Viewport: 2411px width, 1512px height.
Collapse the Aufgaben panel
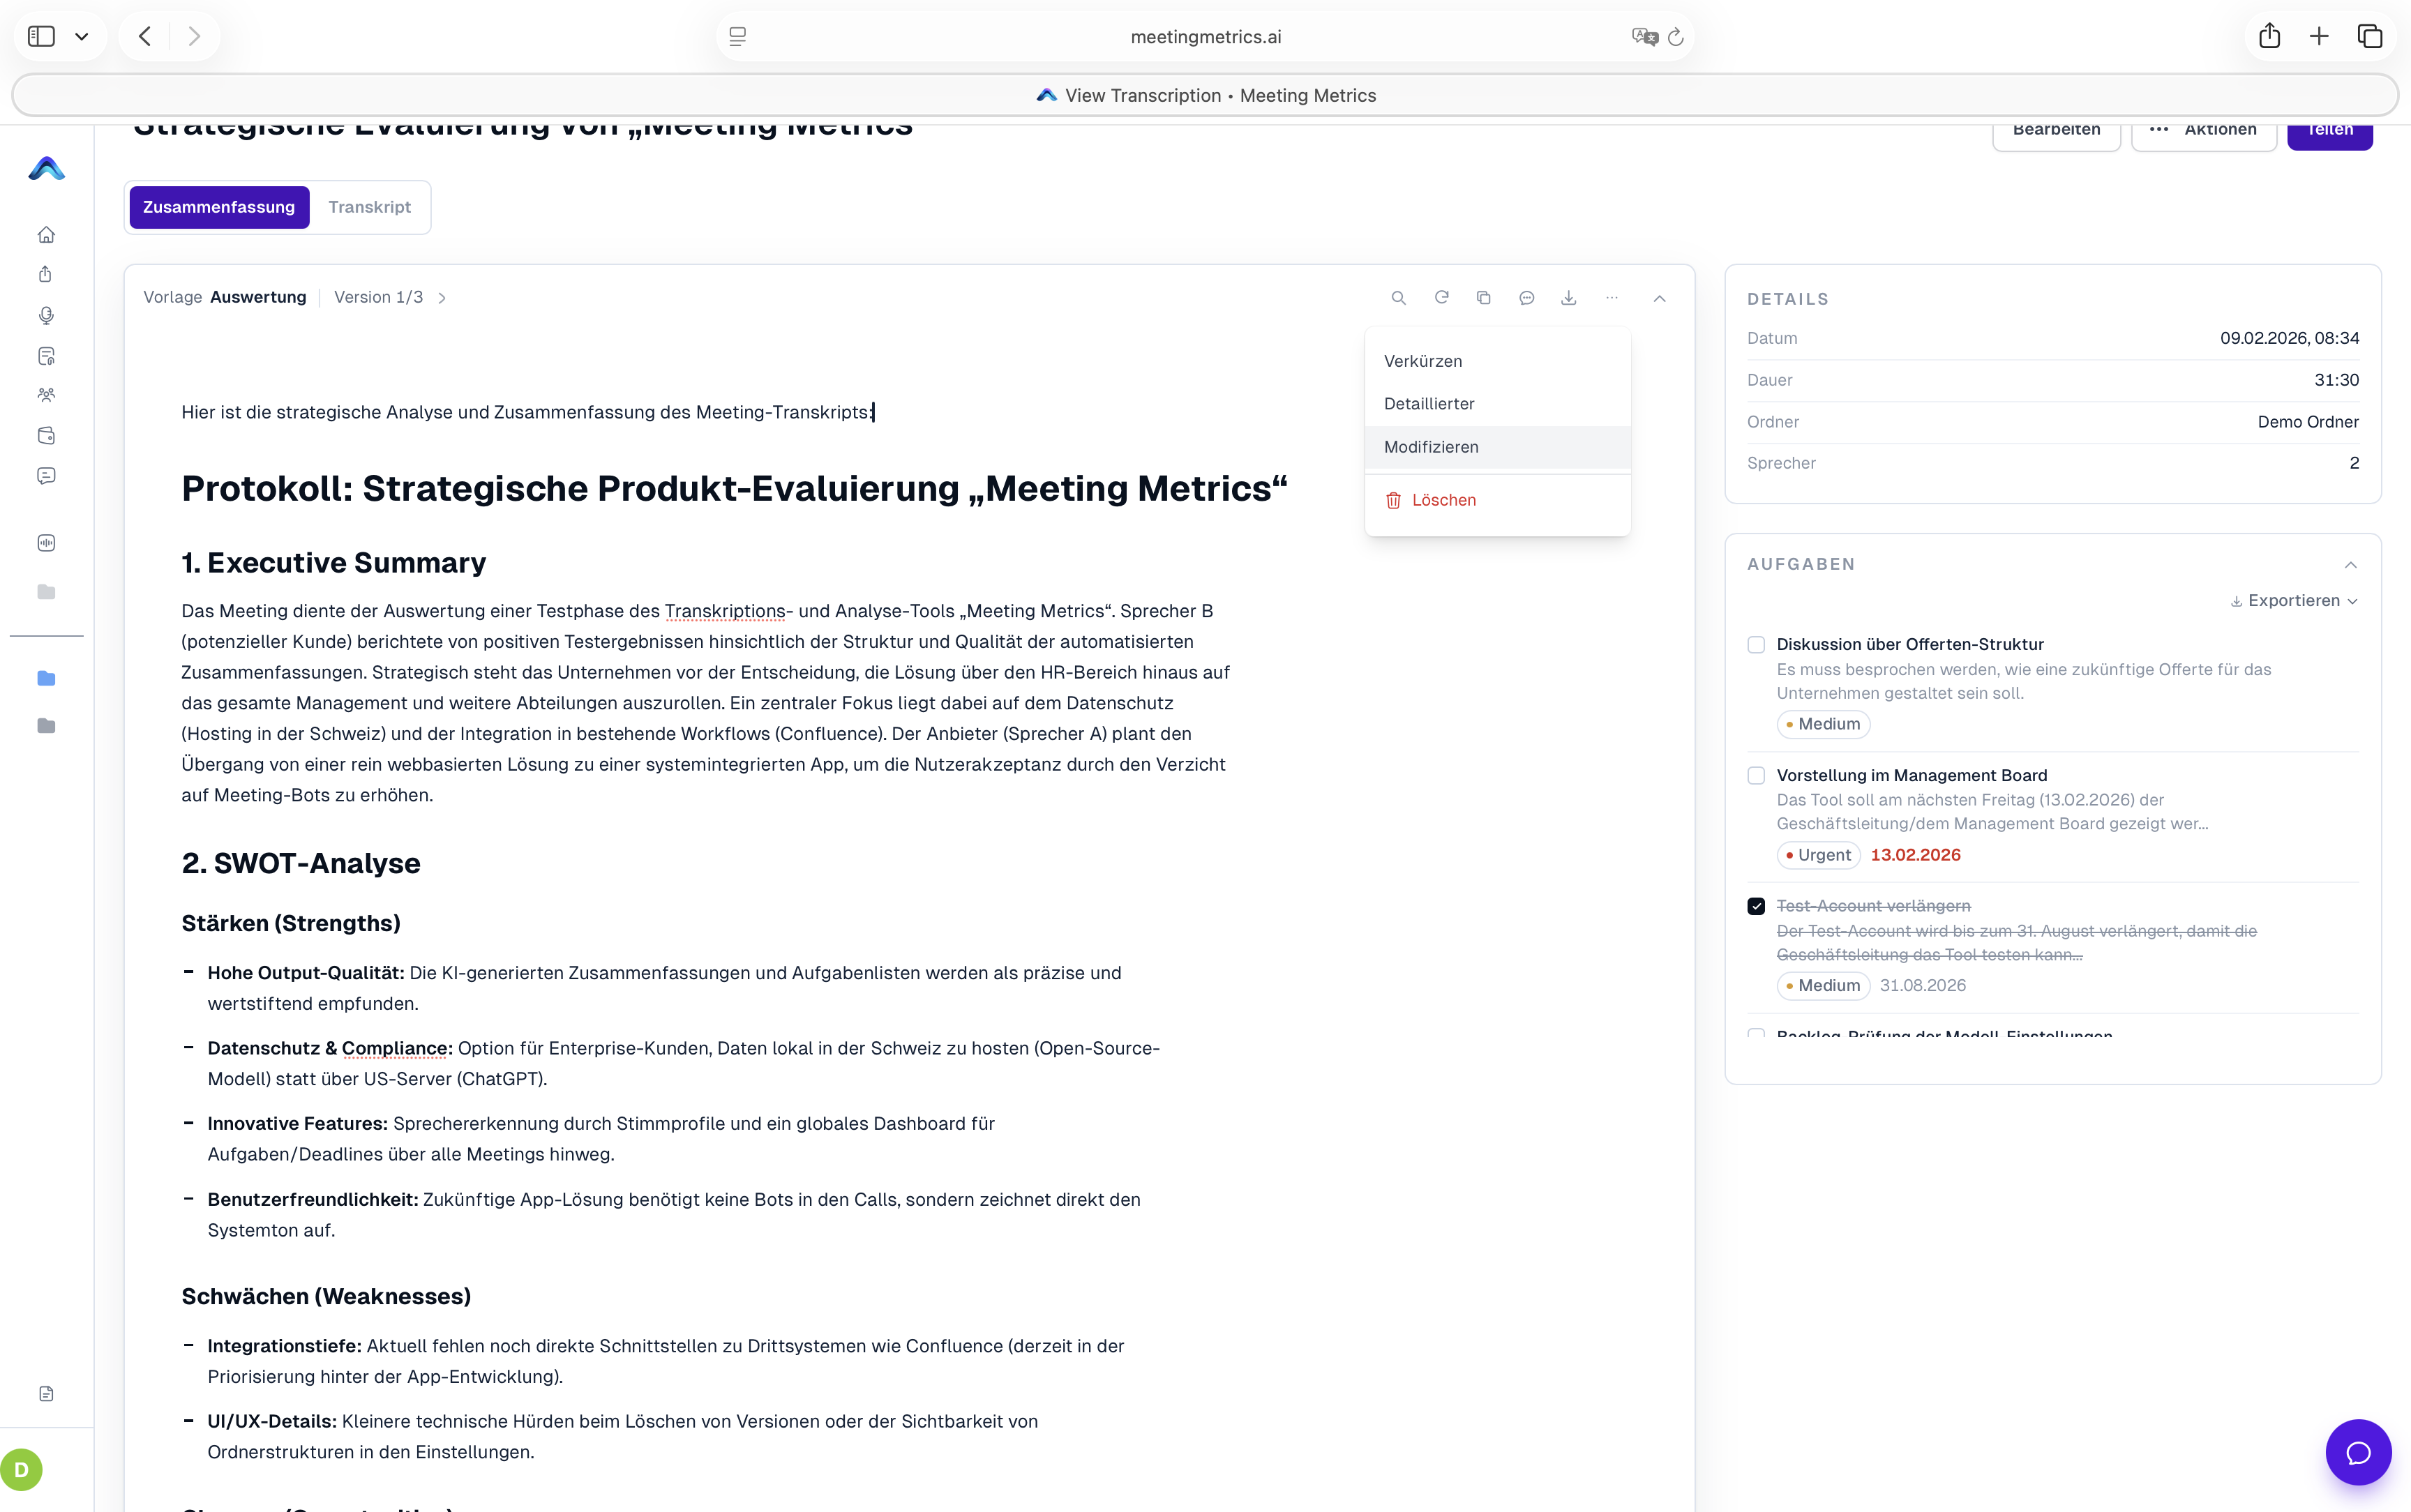pyautogui.click(x=2351, y=565)
